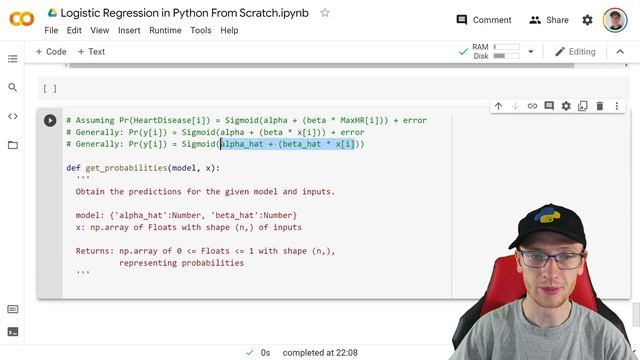Viewport: 640px width, 360px height.
Task: Click the def get_probabilities line in the code
Action: pyautogui.click(x=143, y=168)
